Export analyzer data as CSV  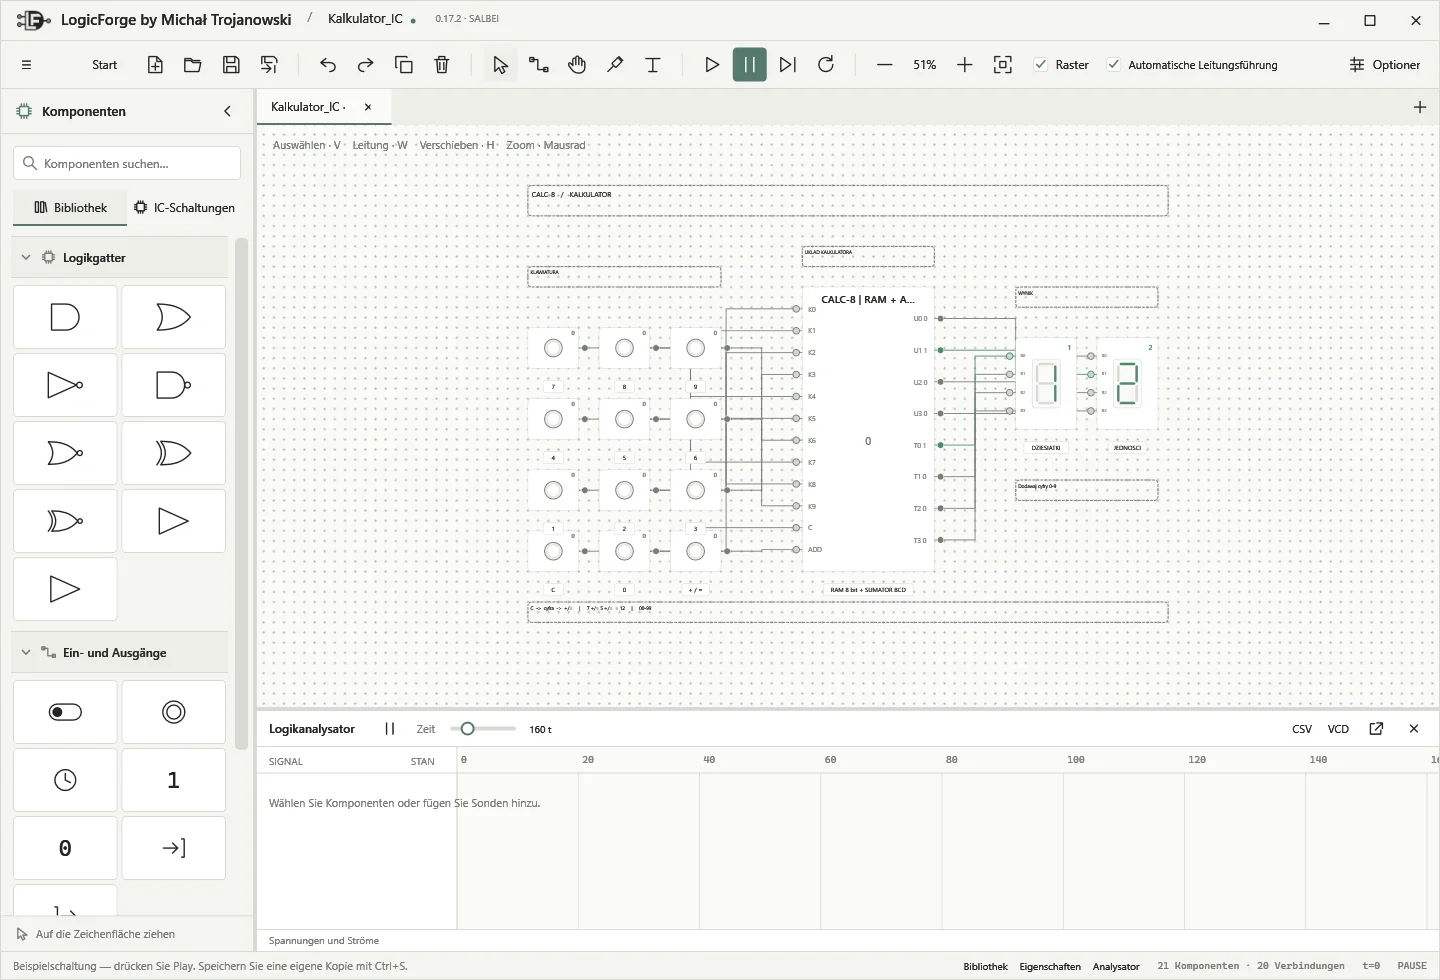[x=1302, y=729]
